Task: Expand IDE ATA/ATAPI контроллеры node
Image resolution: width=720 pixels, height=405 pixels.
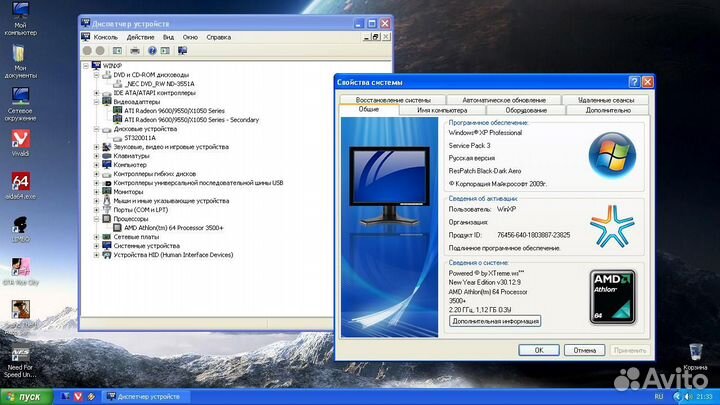Action: (96, 93)
